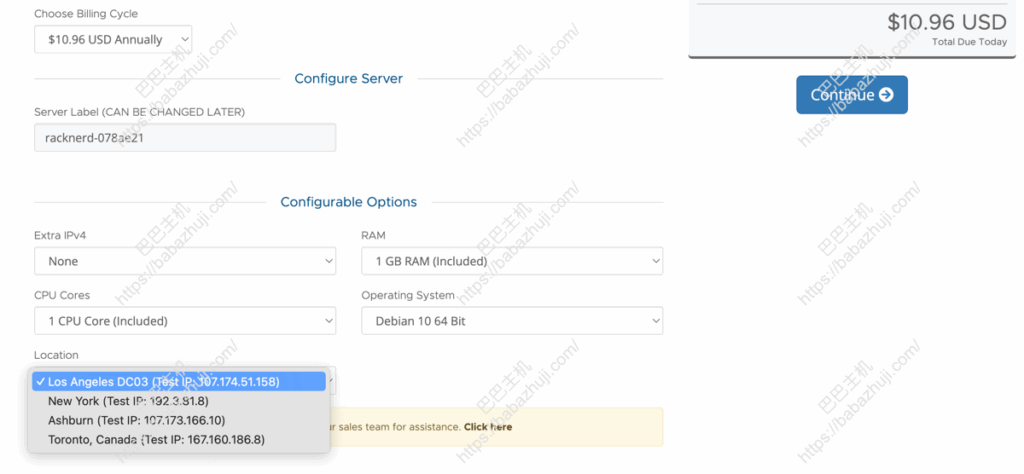Screen dimensions: 1024x474
Task: Click the Operating System field label
Action: (408, 295)
